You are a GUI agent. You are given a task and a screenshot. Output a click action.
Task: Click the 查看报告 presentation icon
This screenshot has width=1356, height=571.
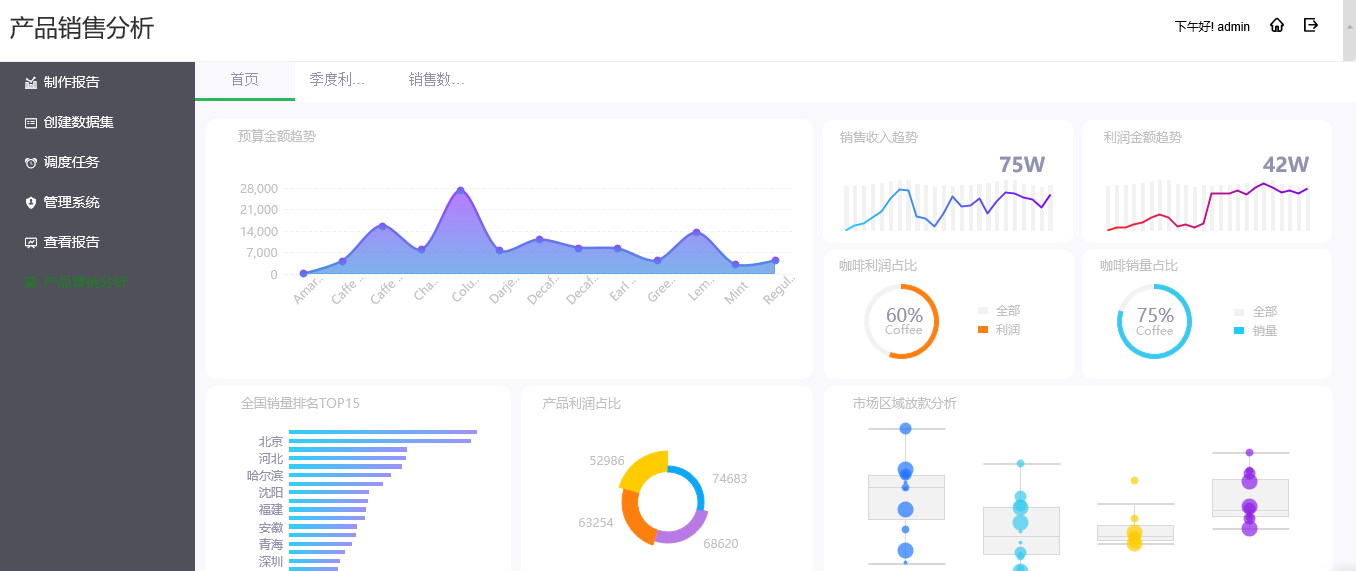pyautogui.click(x=31, y=242)
